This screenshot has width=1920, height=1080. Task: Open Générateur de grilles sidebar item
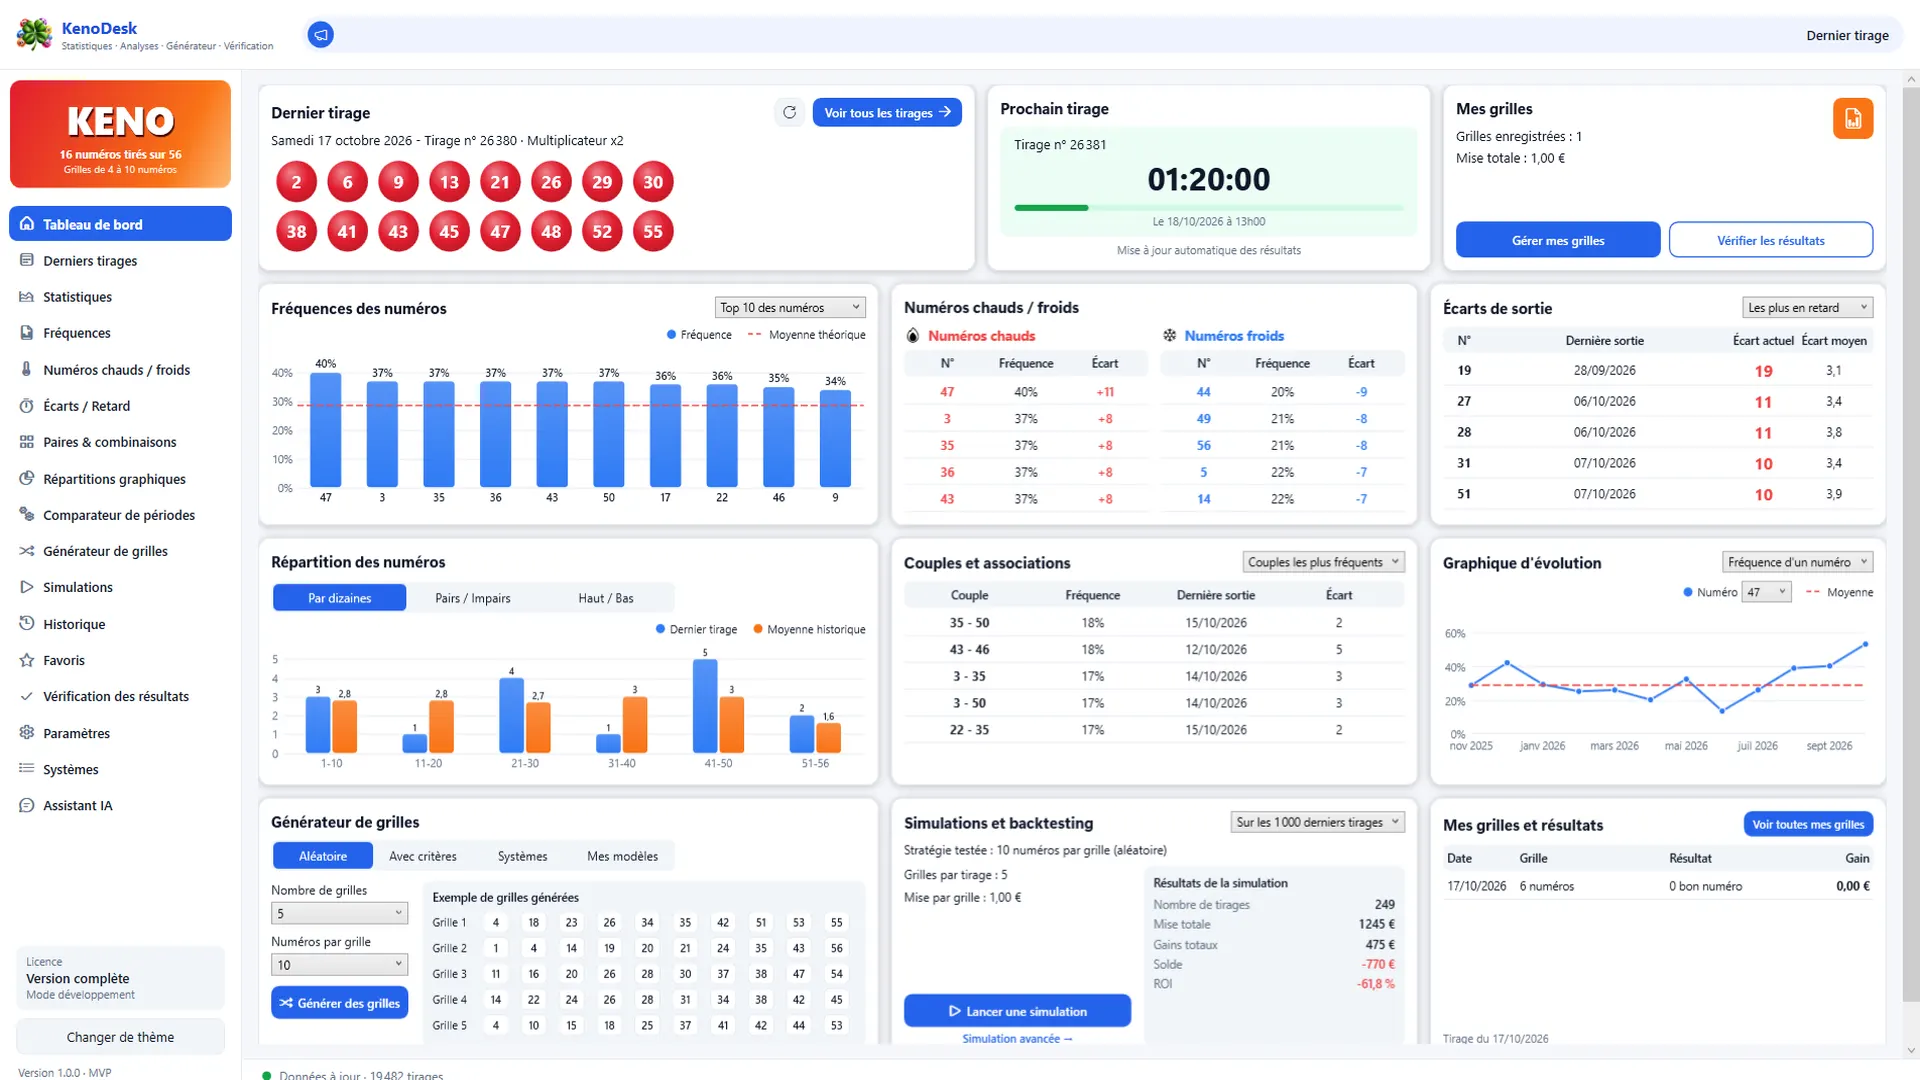[120, 551]
